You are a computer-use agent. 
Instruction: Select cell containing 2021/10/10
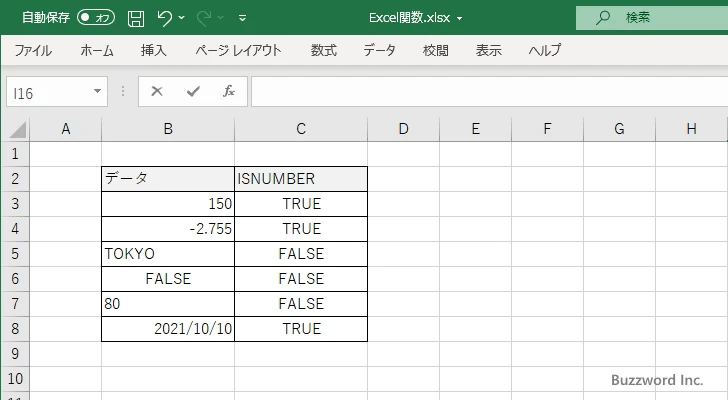(168, 329)
